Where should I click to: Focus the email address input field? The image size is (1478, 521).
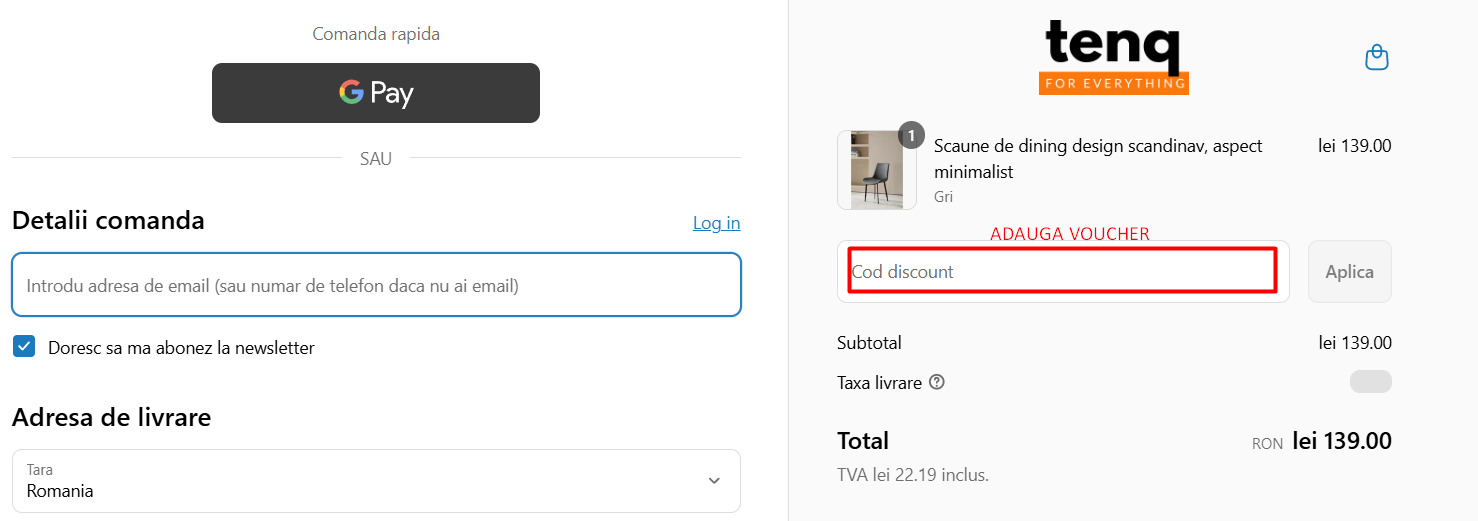376,285
